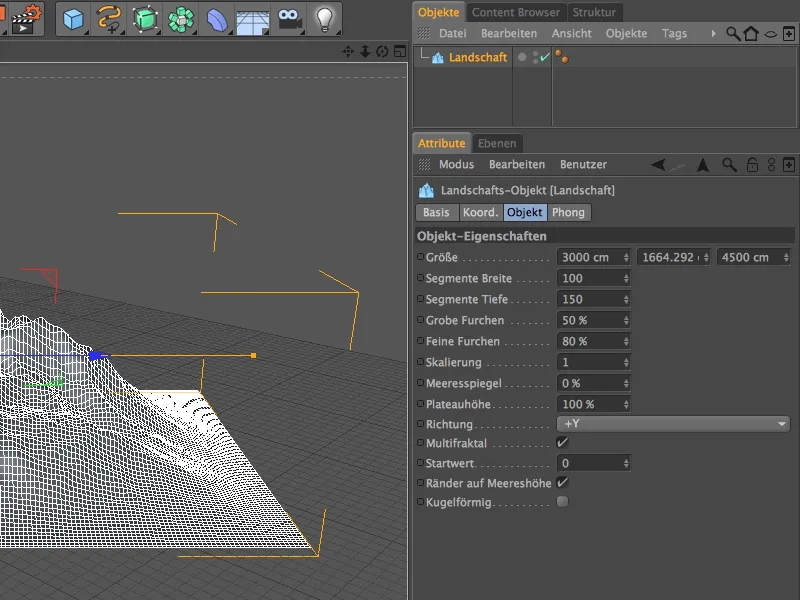This screenshot has height=600, width=800.
Task: Click the Startwert stepper arrows
Action: pyautogui.click(x=626, y=463)
